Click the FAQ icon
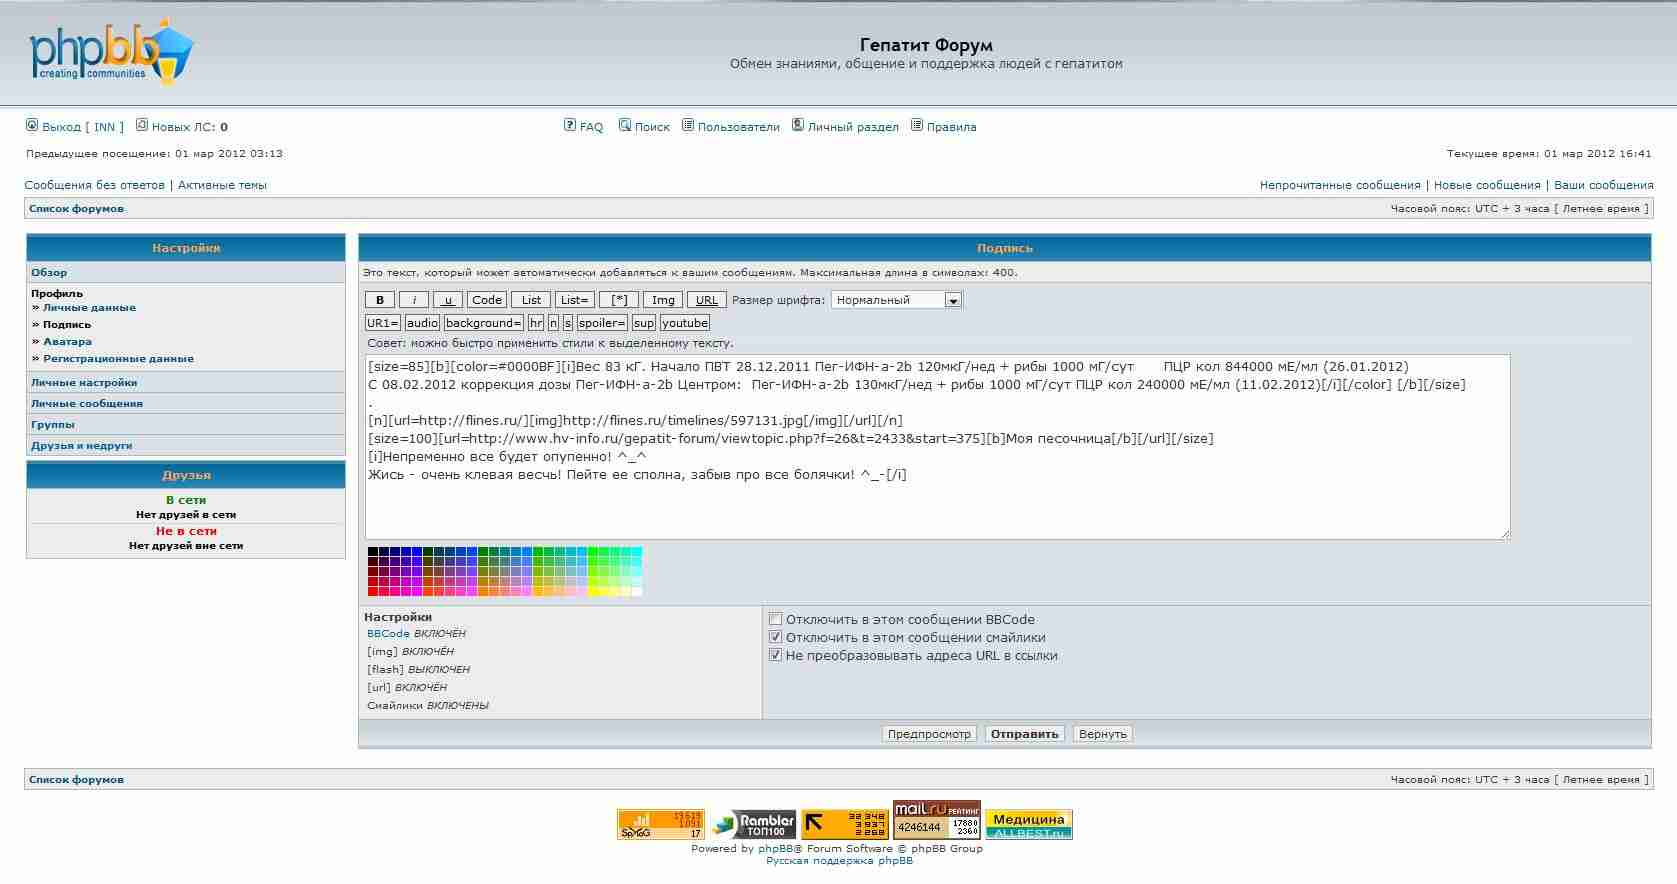Viewport: 1677px width, 884px height. [x=570, y=126]
